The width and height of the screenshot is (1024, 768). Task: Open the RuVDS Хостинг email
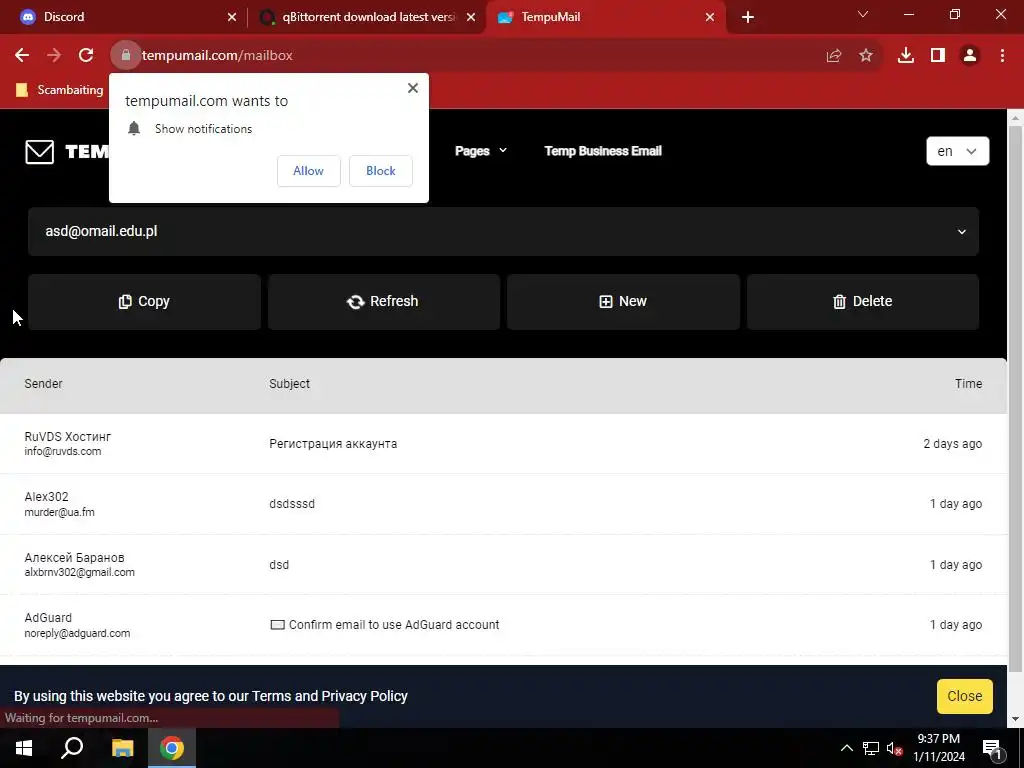click(504, 444)
